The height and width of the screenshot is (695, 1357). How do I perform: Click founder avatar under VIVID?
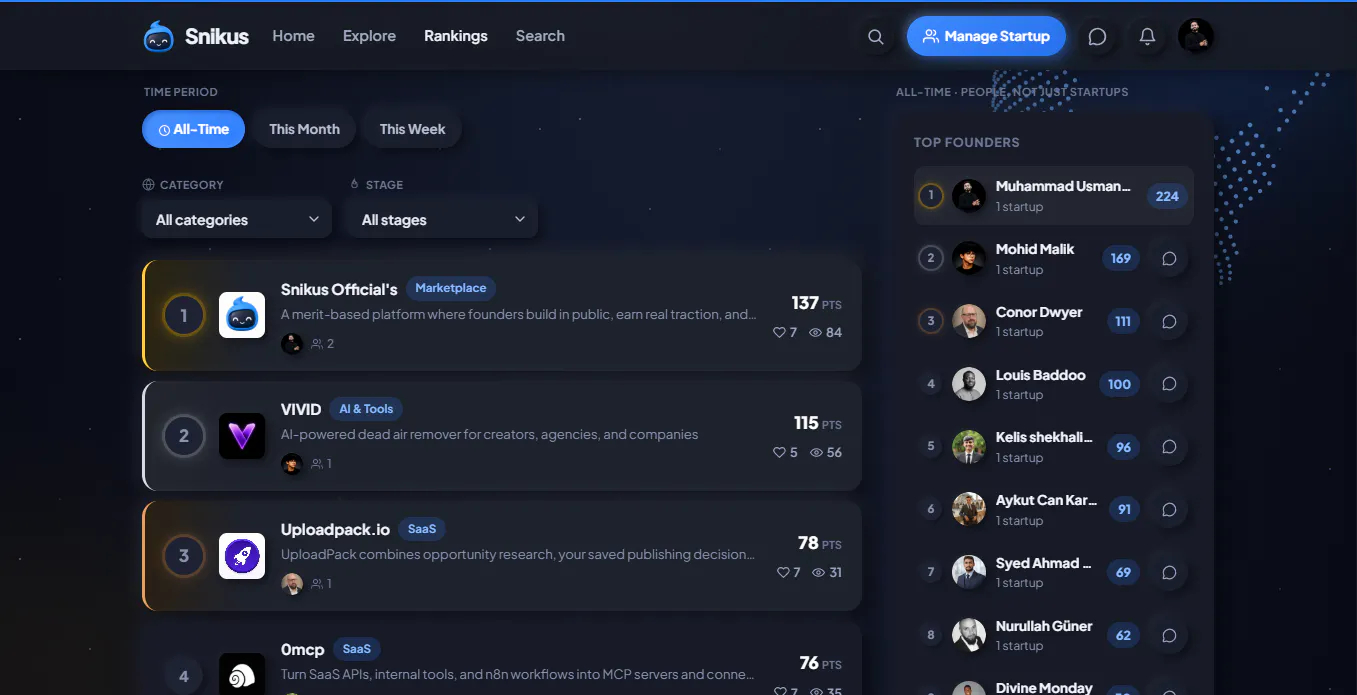pyautogui.click(x=292, y=464)
